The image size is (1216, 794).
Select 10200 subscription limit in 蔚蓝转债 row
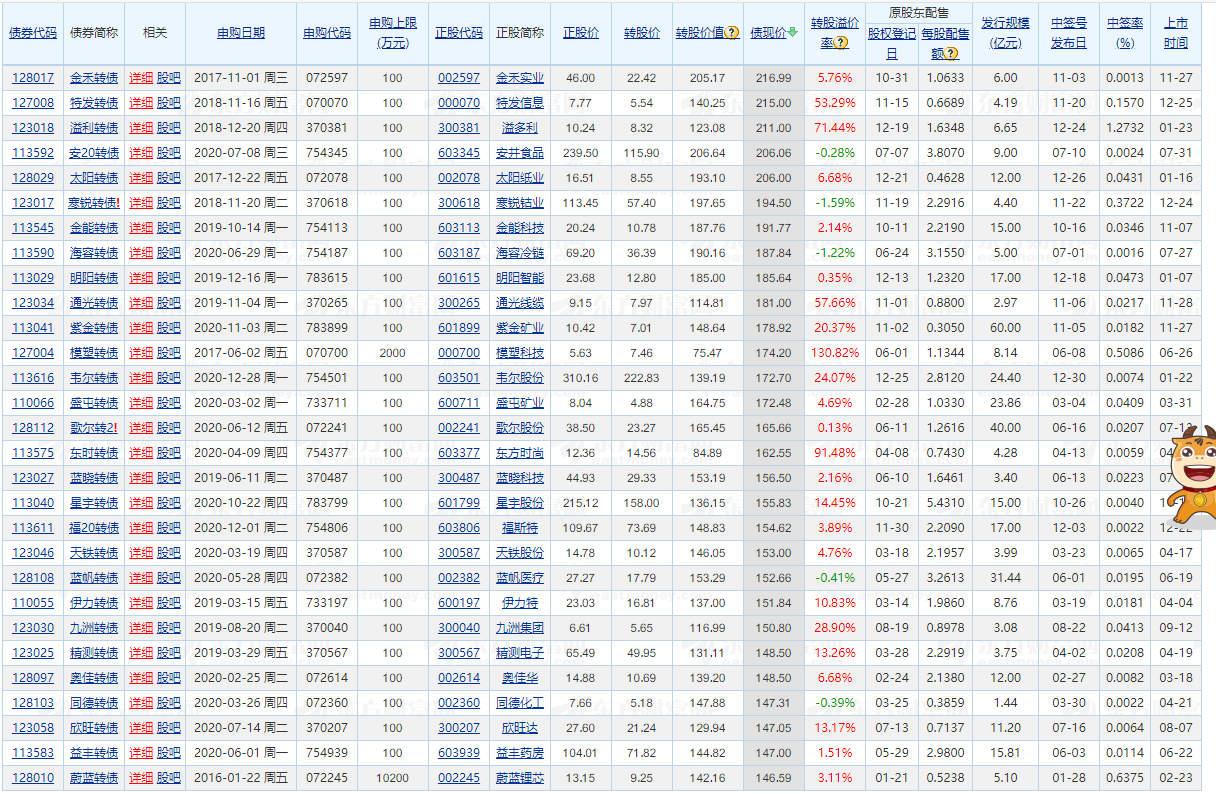pyautogui.click(x=393, y=778)
